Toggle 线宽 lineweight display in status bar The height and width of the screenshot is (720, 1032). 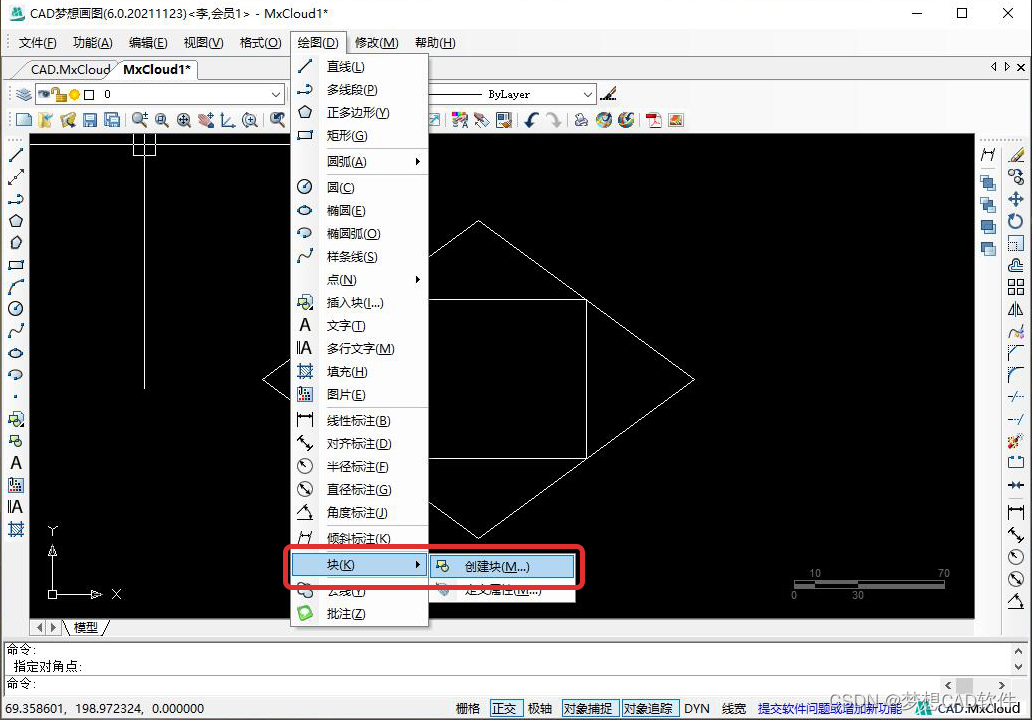click(x=734, y=708)
